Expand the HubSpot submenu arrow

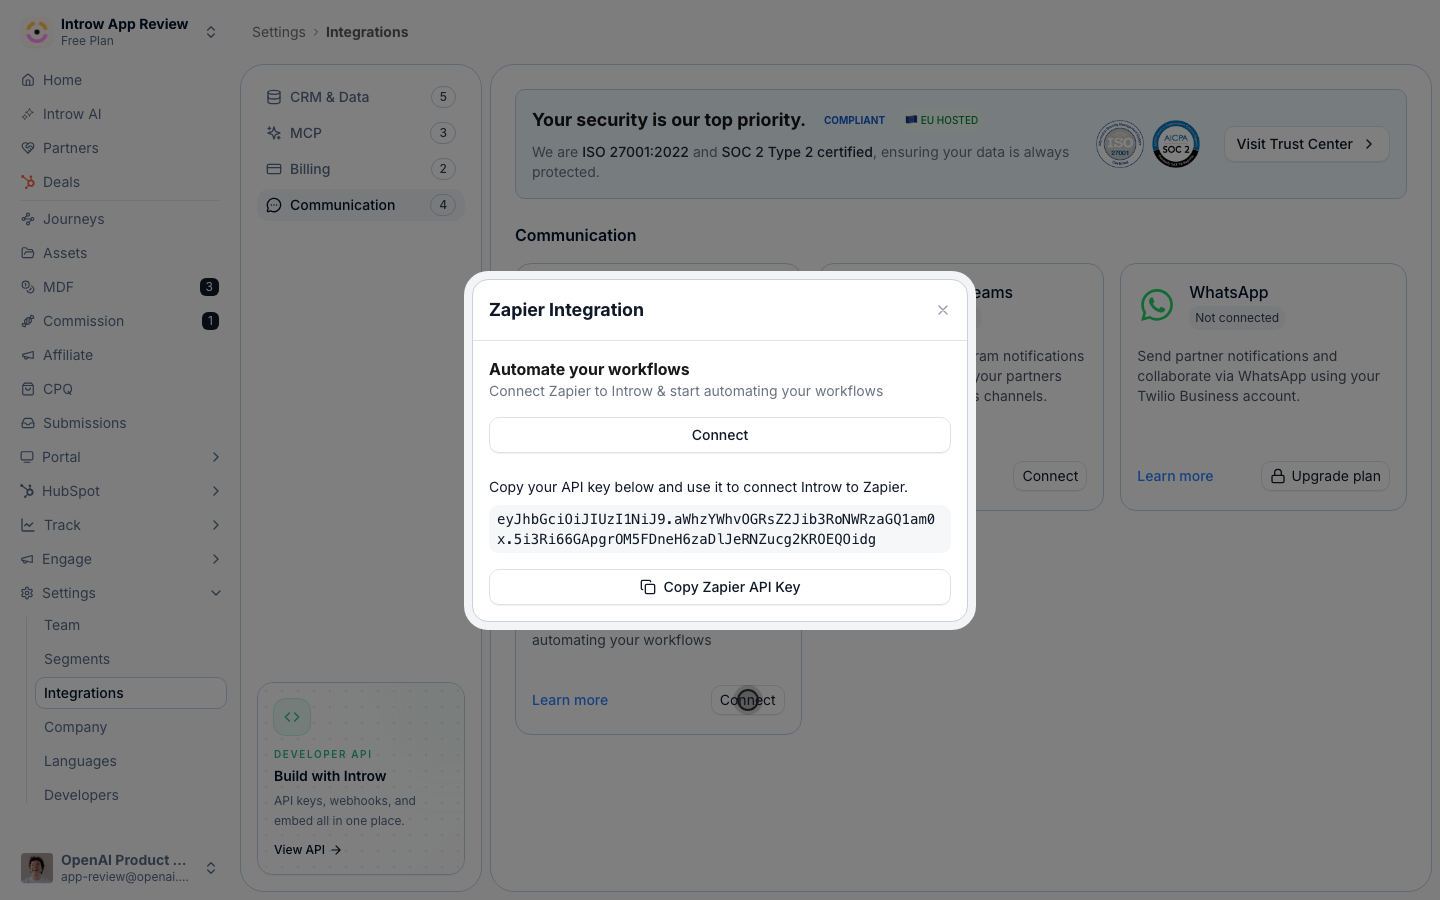point(216,491)
